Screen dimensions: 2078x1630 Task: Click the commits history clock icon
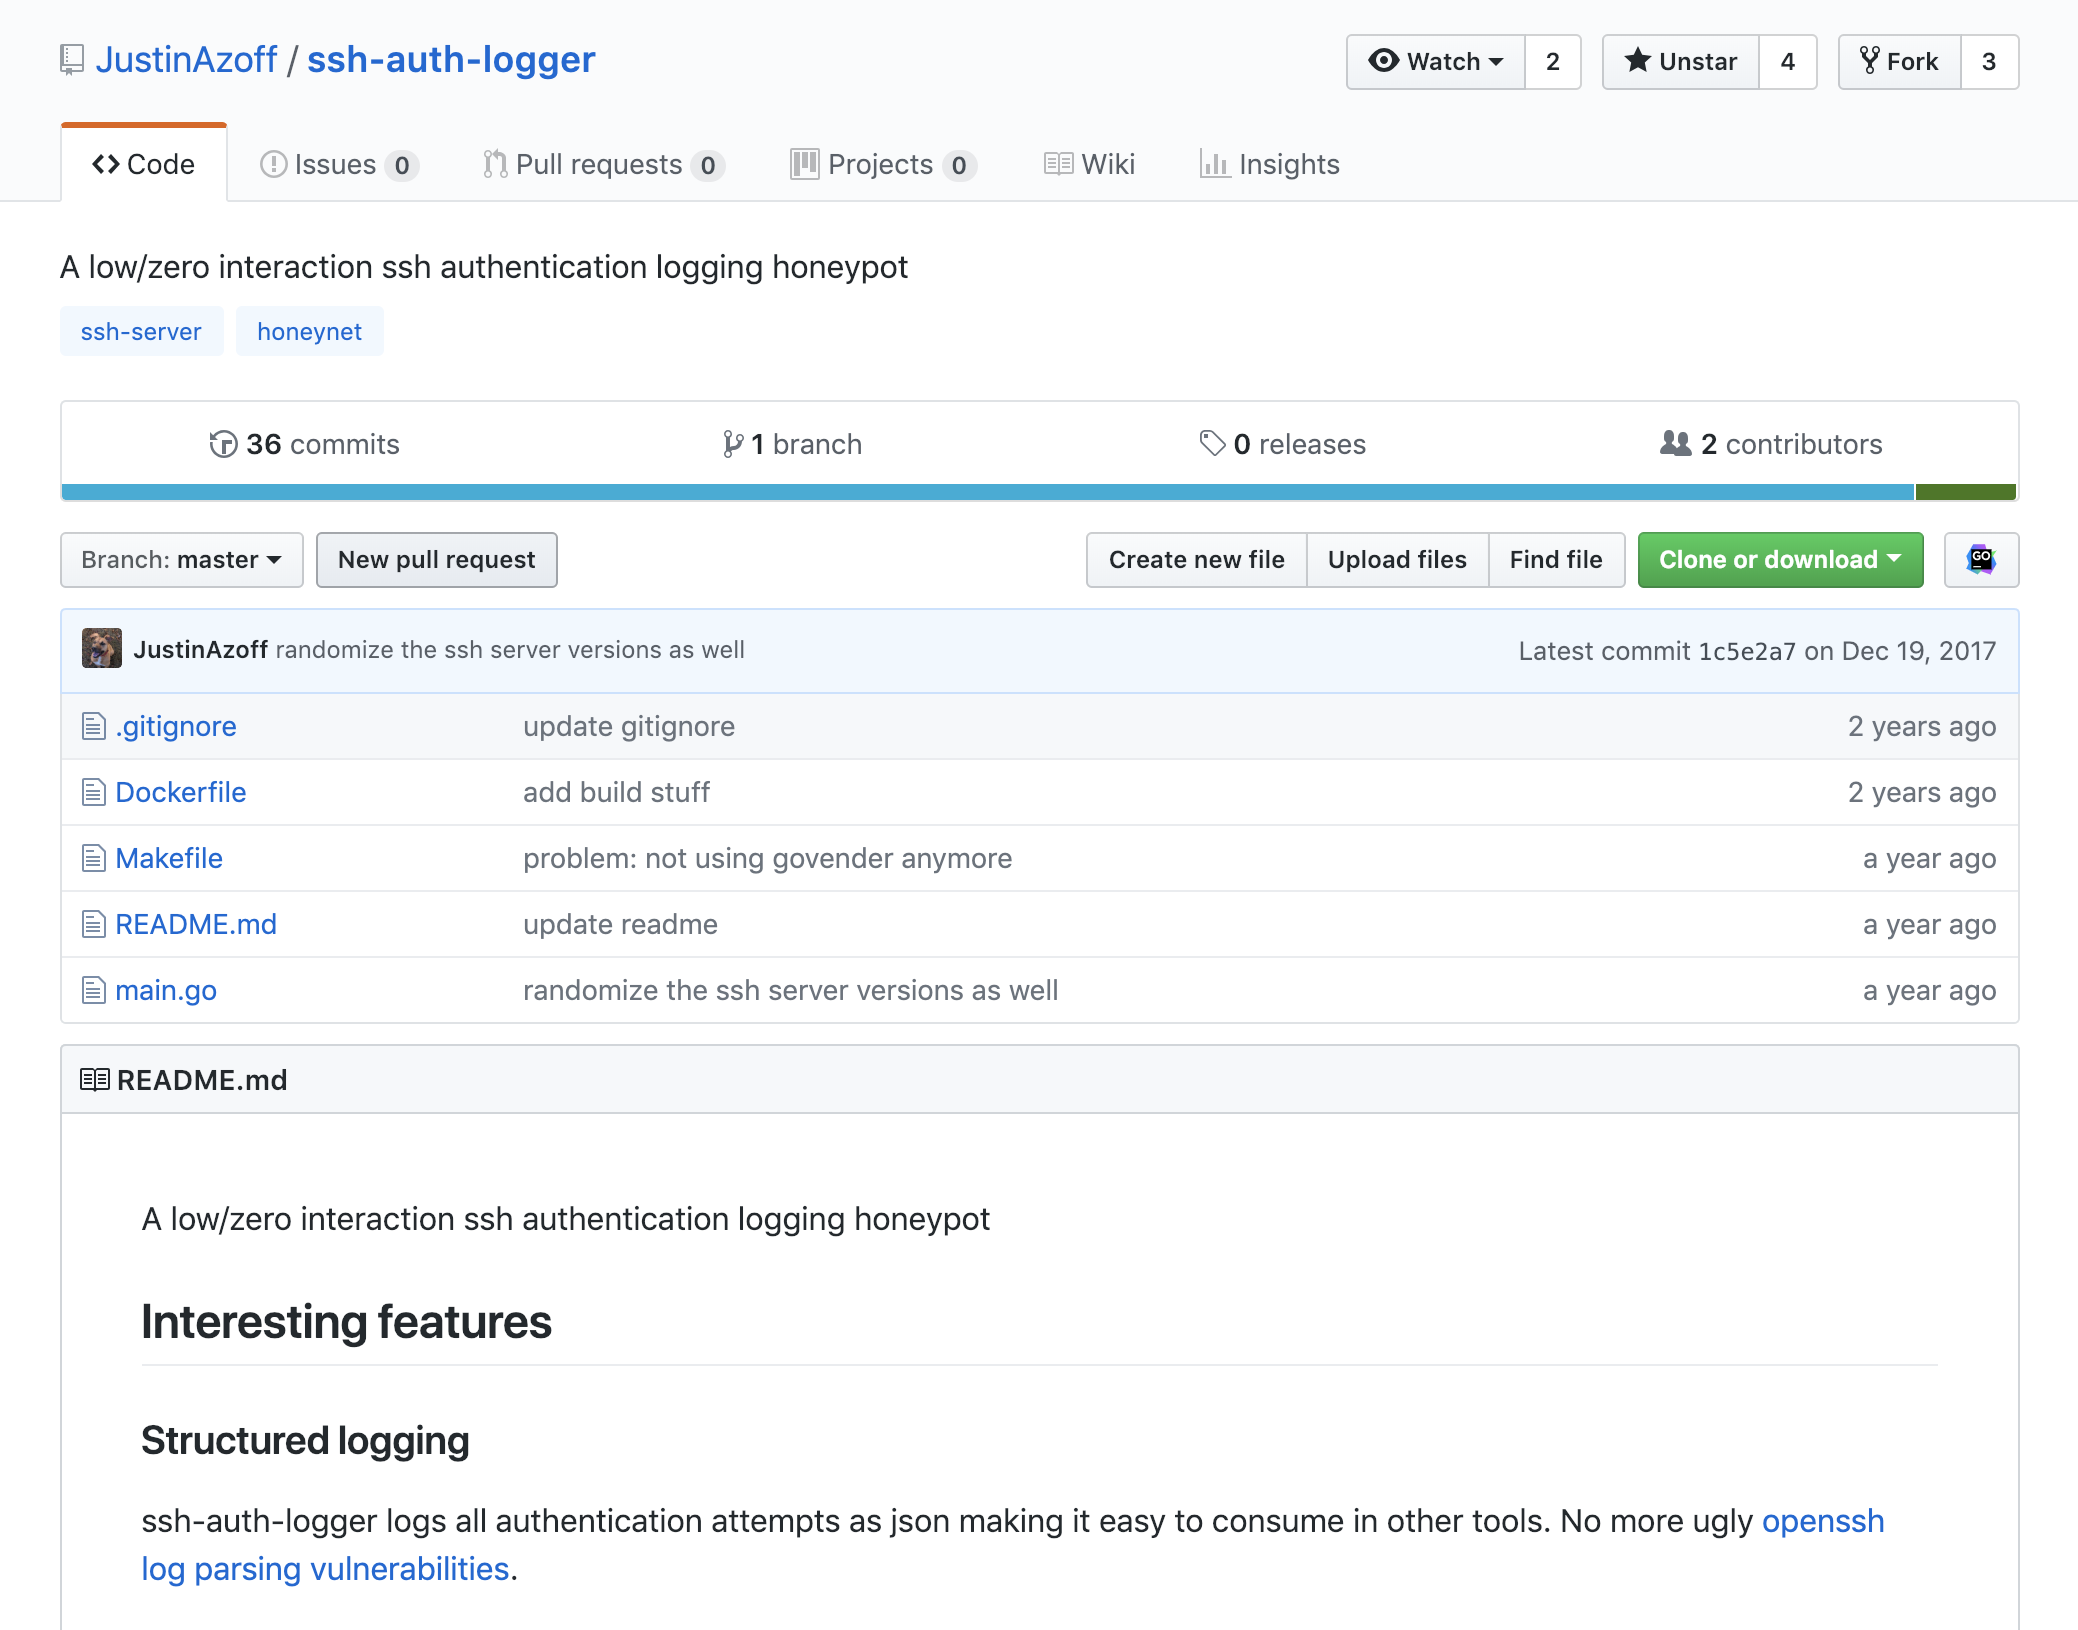pyautogui.click(x=223, y=444)
